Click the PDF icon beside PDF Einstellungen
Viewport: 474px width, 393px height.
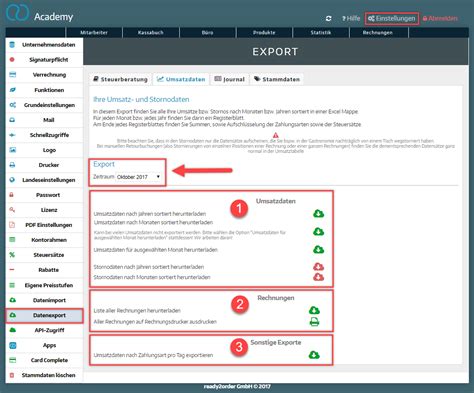click(x=12, y=225)
